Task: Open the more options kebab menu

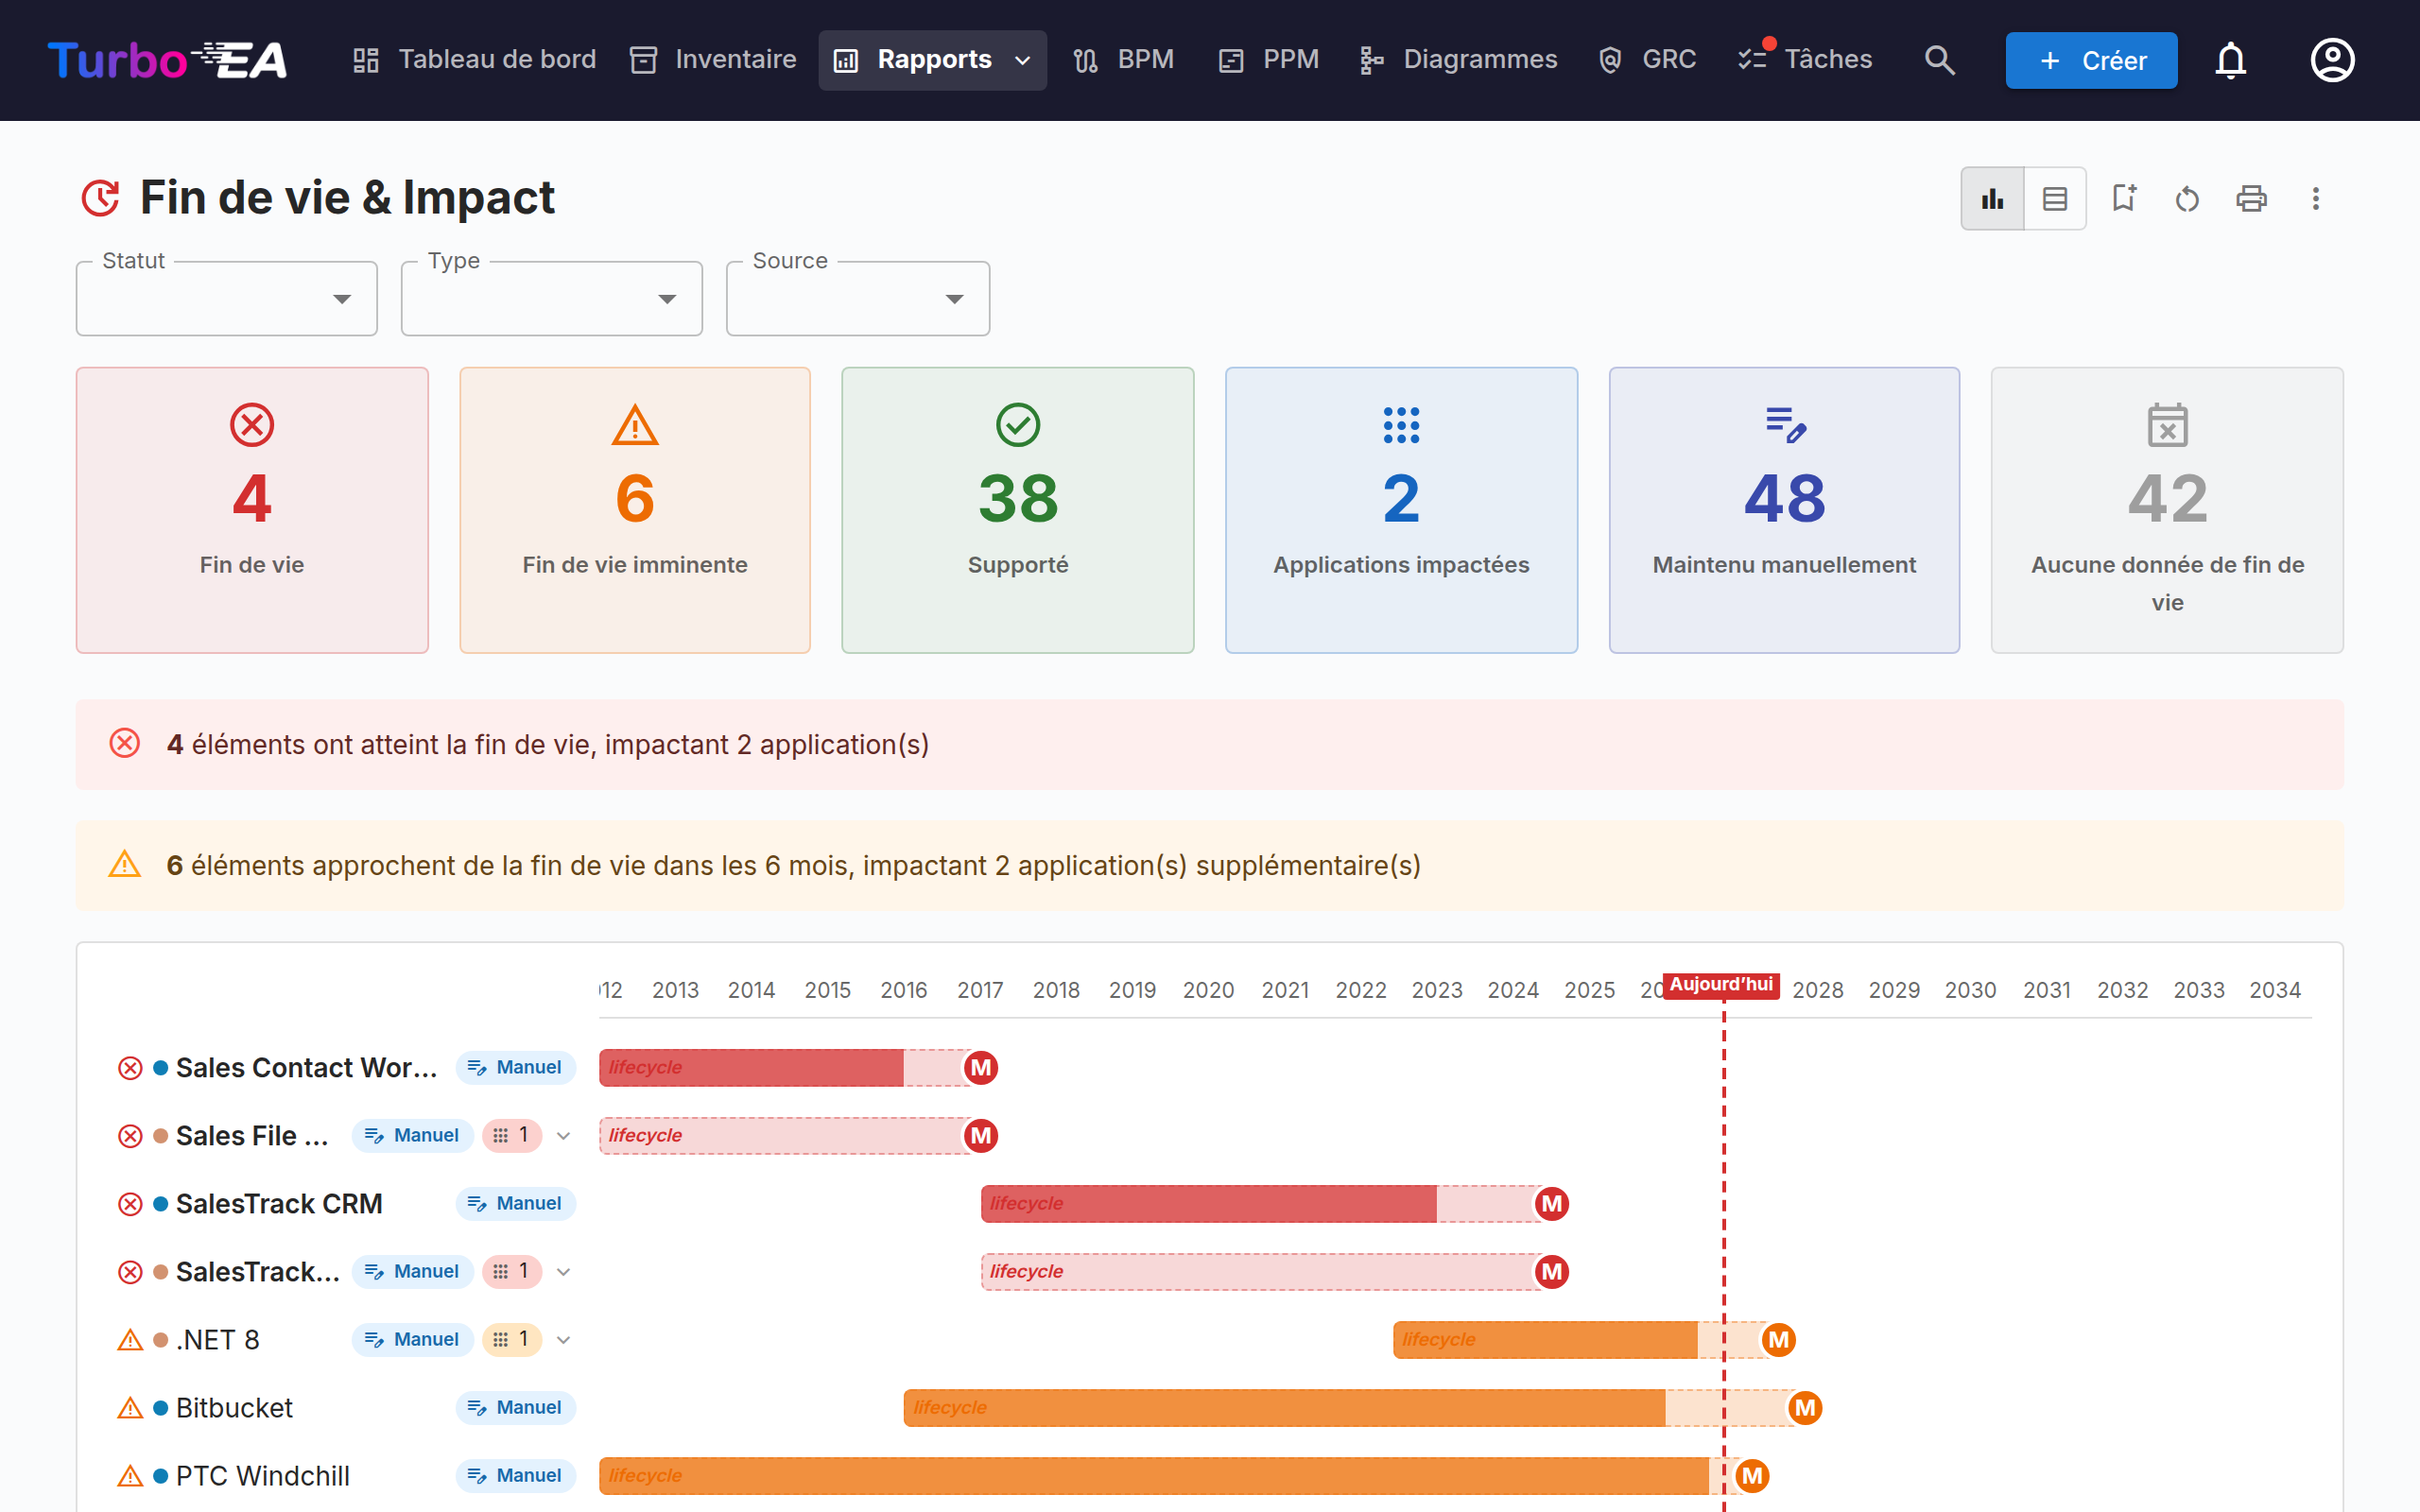Action: click(2315, 199)
